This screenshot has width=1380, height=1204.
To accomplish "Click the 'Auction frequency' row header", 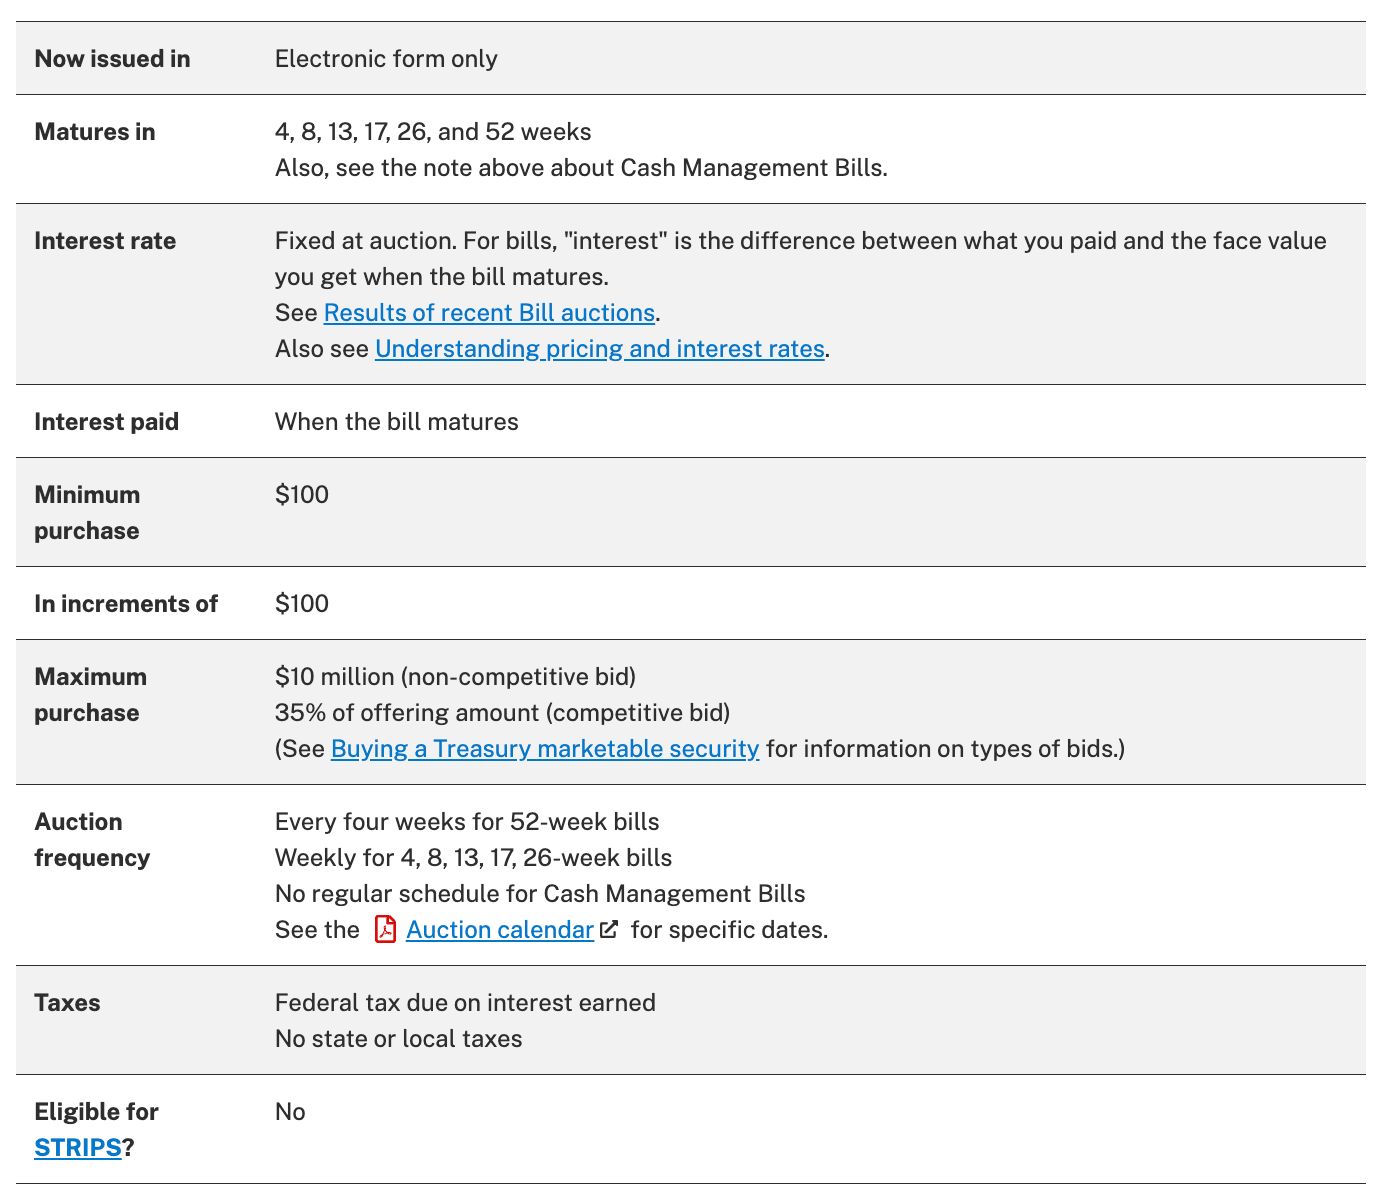I will [92, 840].
